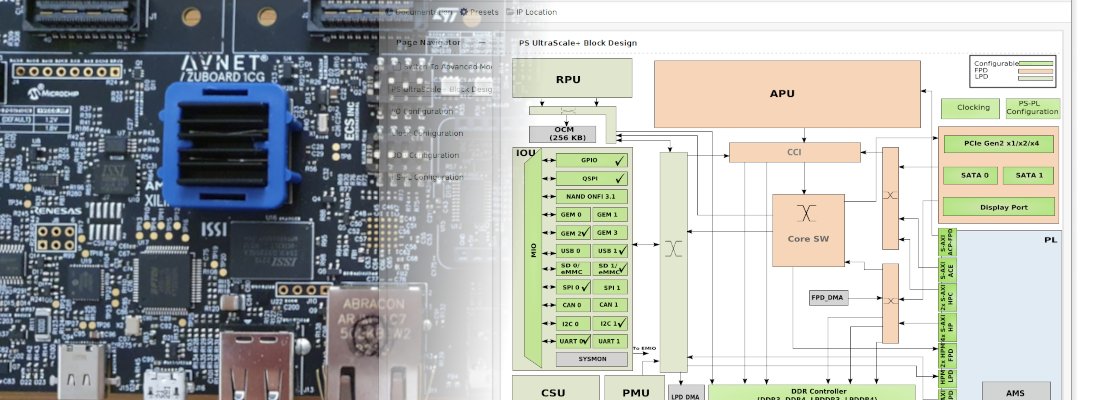Open Clock Configuration page in navigator
This screenshot has width=1100, height=400.
pos(429,133)
